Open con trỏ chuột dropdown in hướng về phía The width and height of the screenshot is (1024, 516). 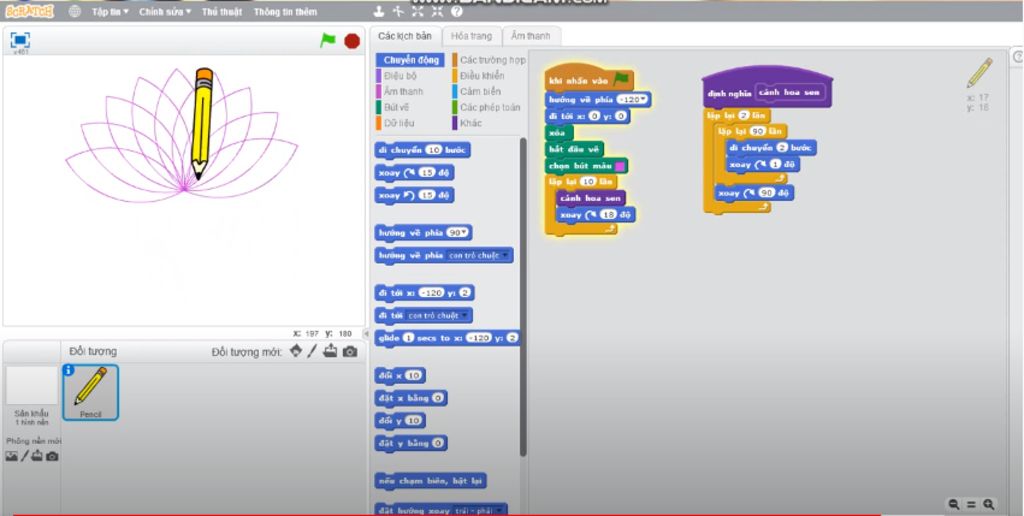[x=506, y=255]
